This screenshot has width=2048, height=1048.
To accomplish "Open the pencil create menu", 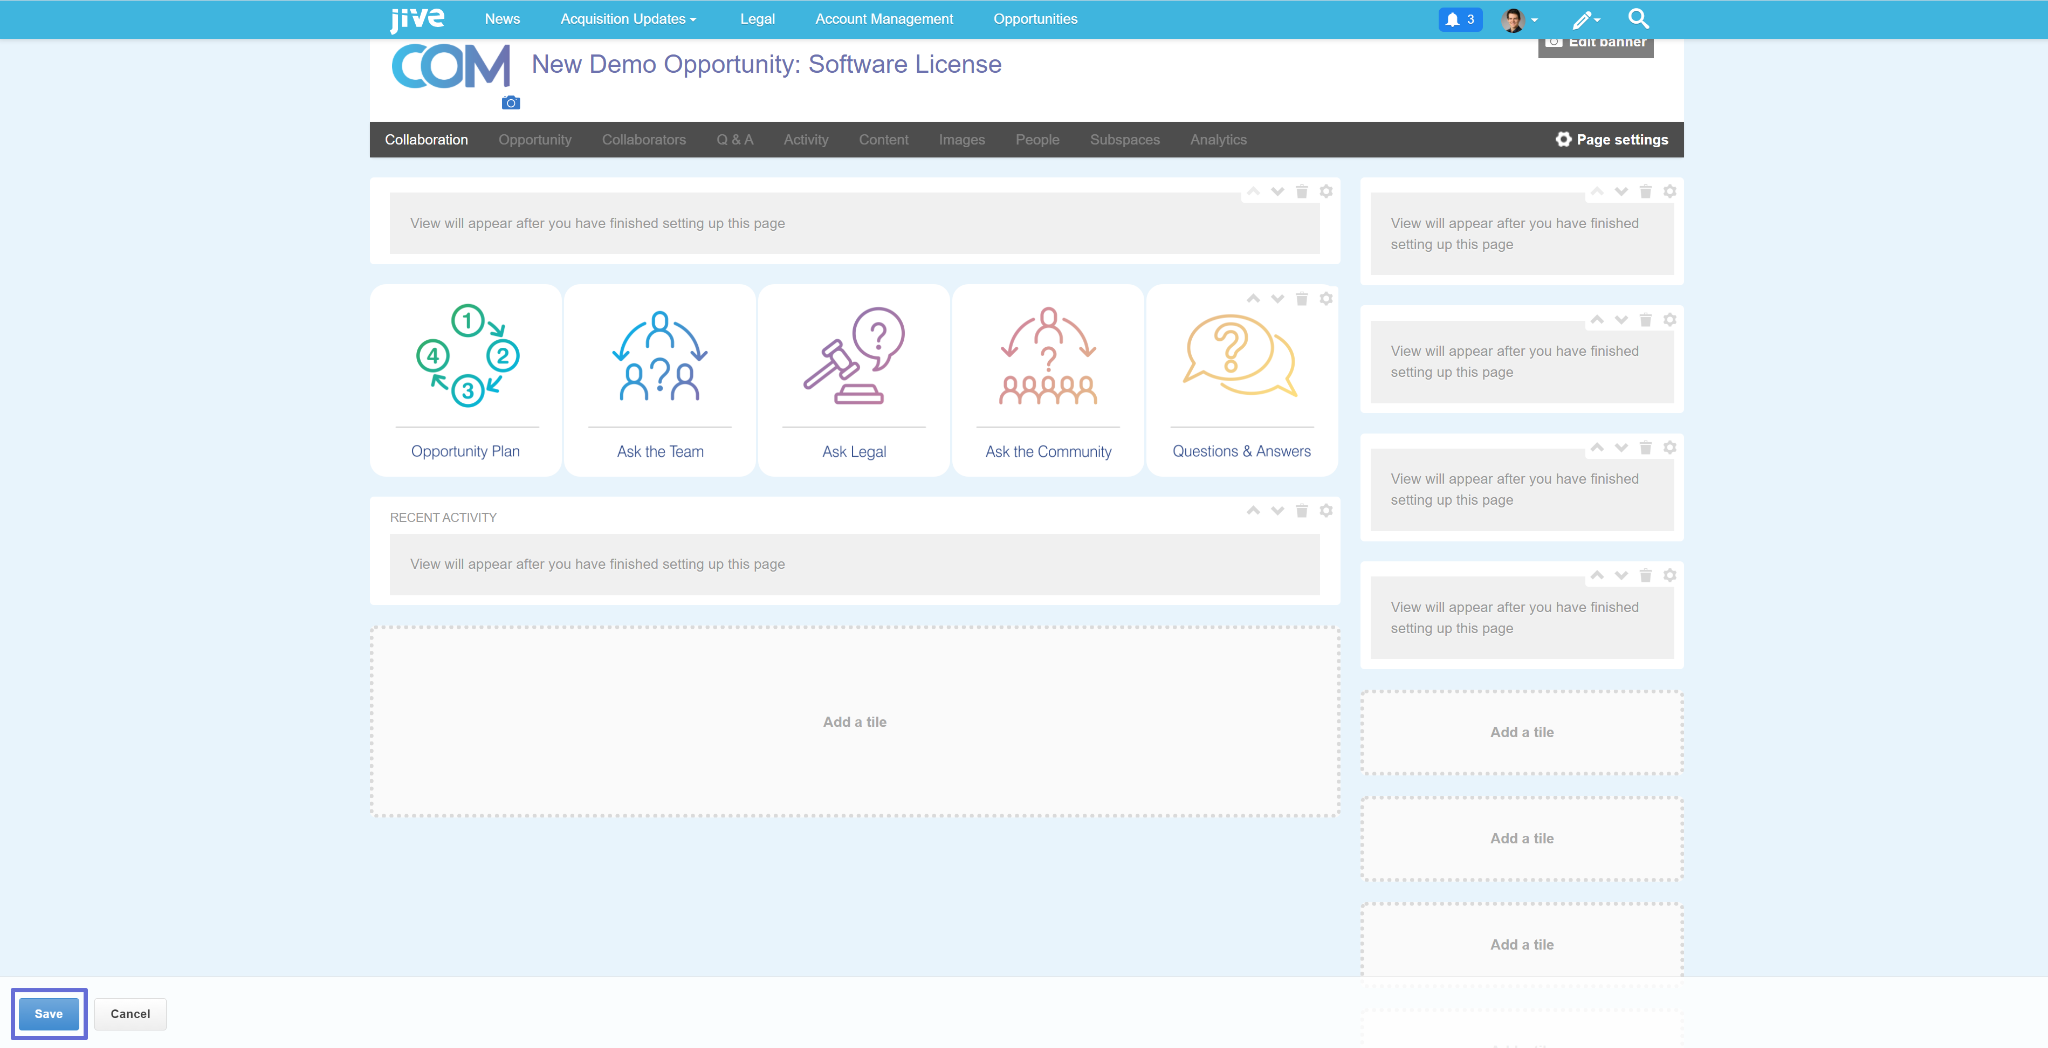I will coord(1586,19).
